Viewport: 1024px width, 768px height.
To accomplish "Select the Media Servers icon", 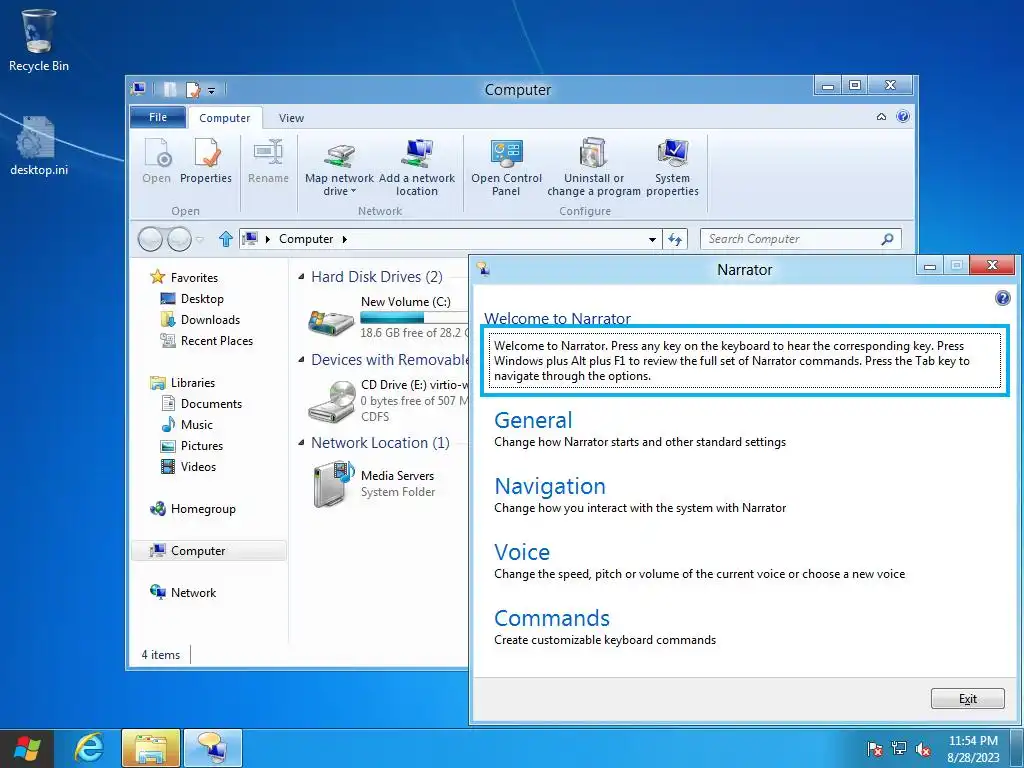I will point(333,483).
